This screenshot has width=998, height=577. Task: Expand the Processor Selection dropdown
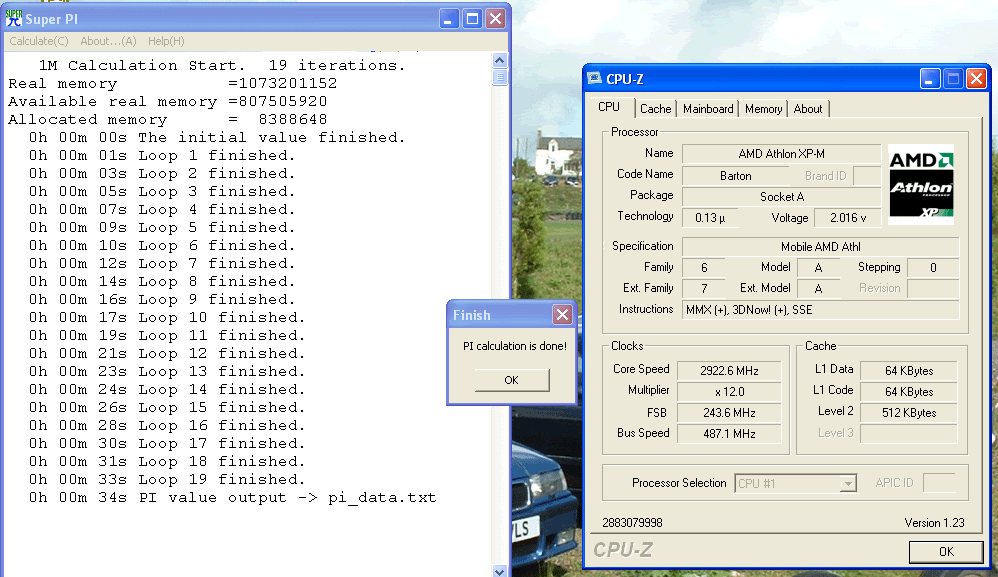[847, 484]
